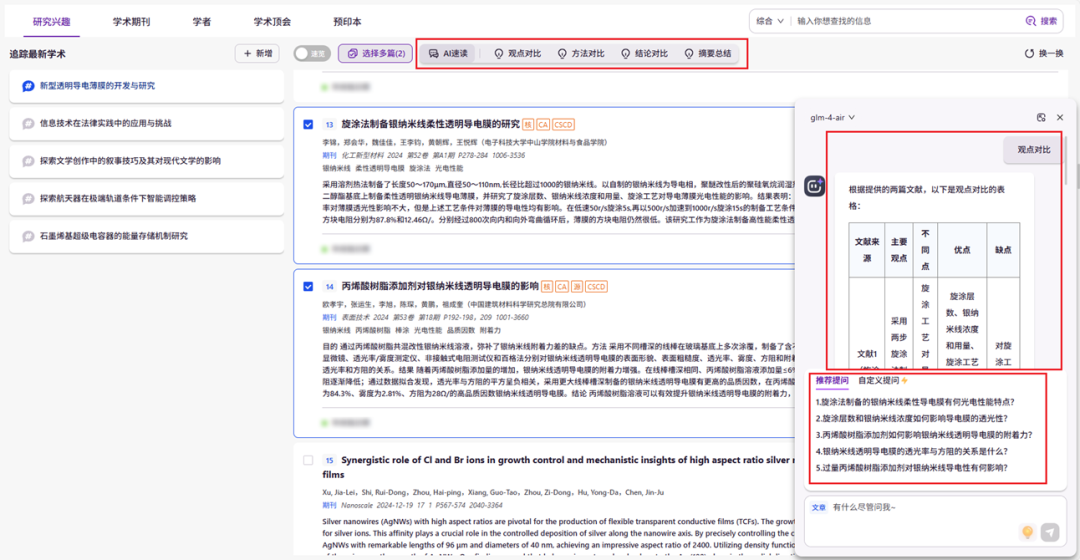1080x560 pixels.
Task: Open the 方法对比 comparison tool
Action: (581, 54)
